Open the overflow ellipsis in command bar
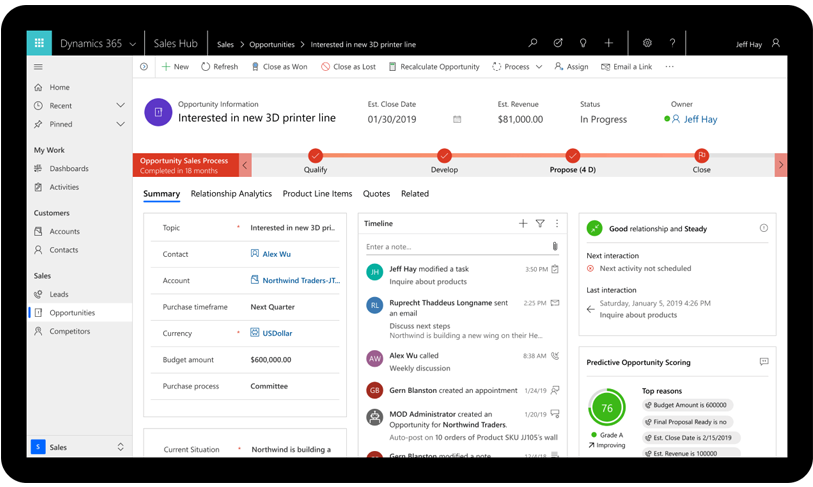The height and width of the screenshot is (487, 813). pyautogui.click(x=669, y=67)
